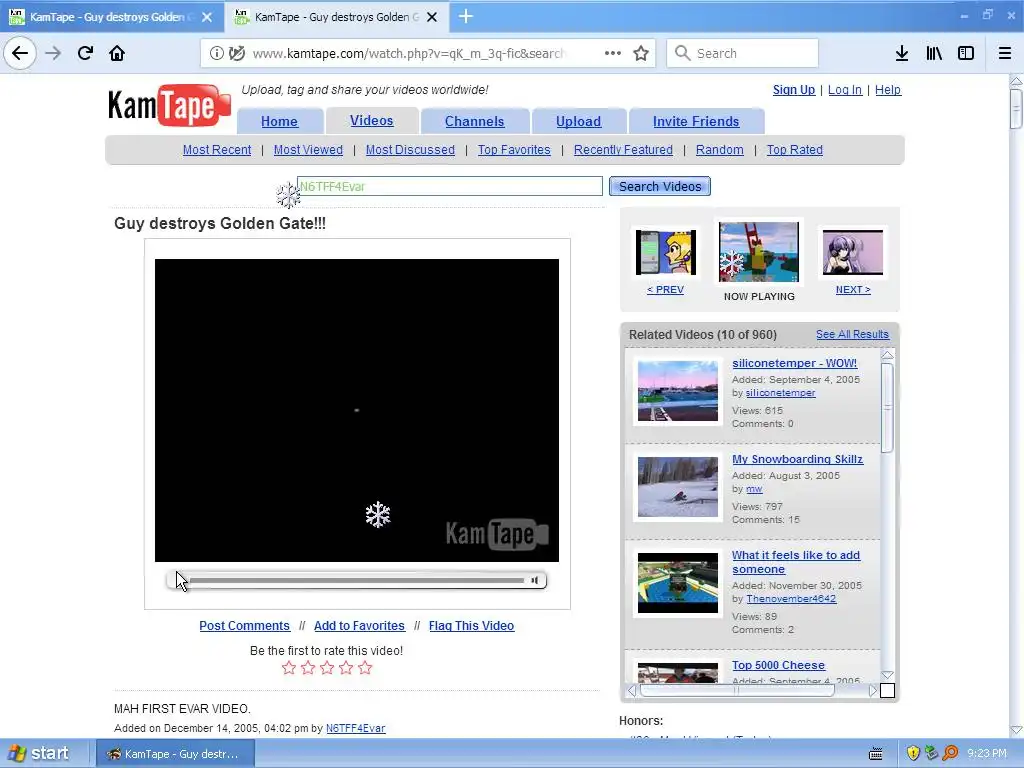
Task: Bookmark this page with the star icon
Action: coord(641,54)
